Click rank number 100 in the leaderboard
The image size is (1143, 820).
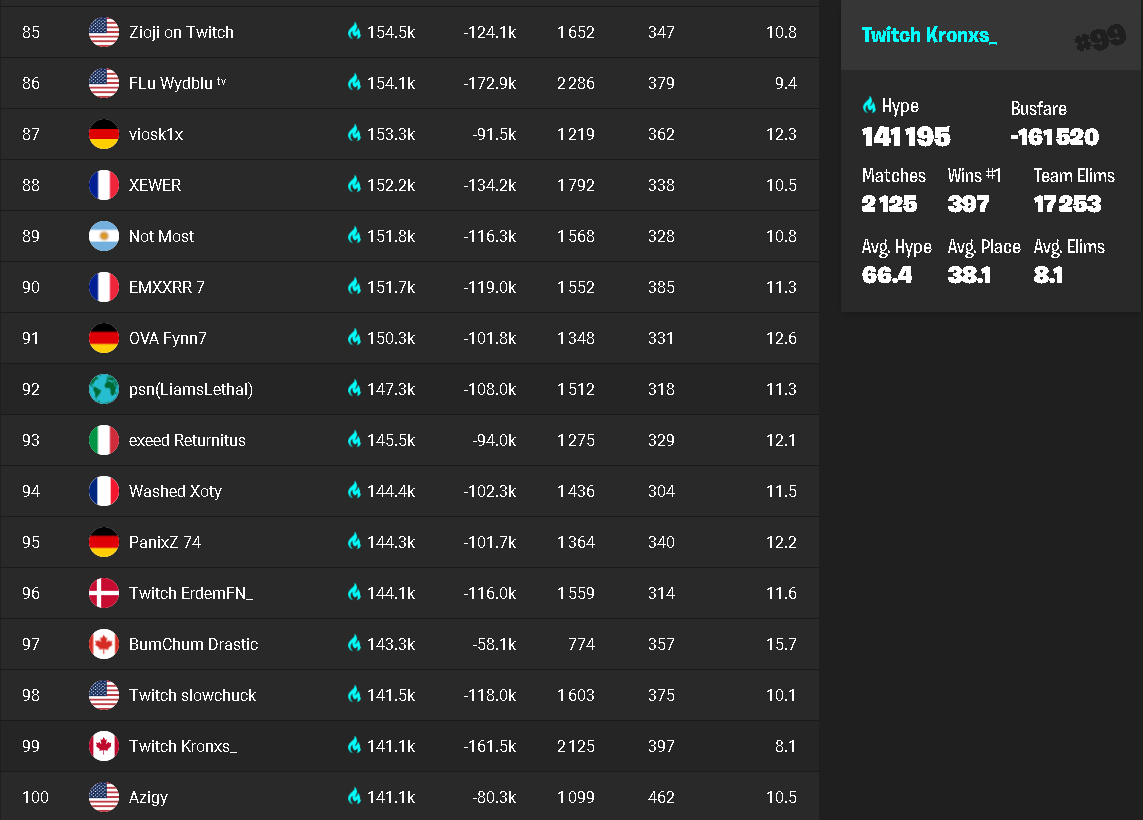coord(35,797)
